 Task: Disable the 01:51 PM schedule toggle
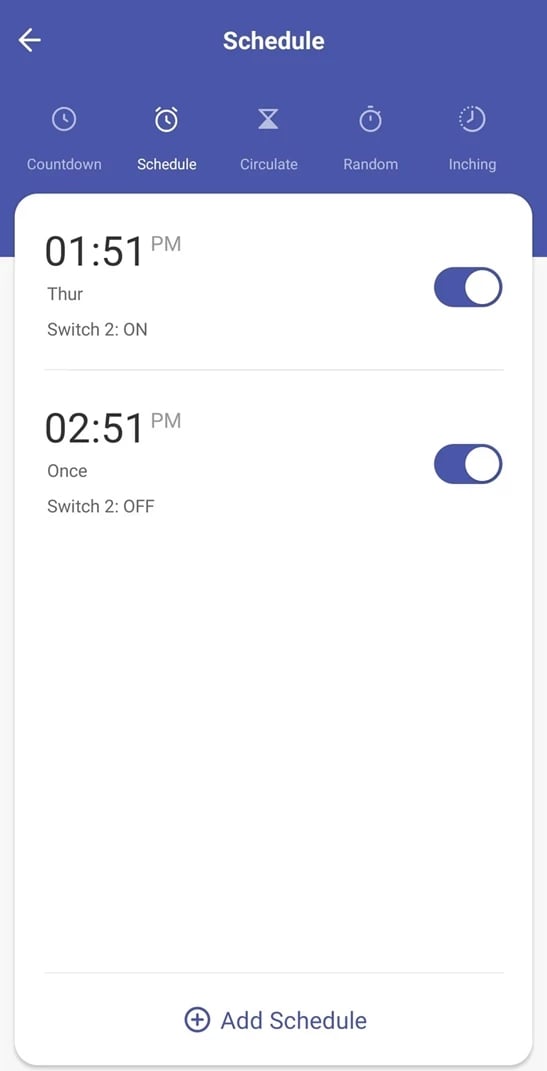click(468, 287)
